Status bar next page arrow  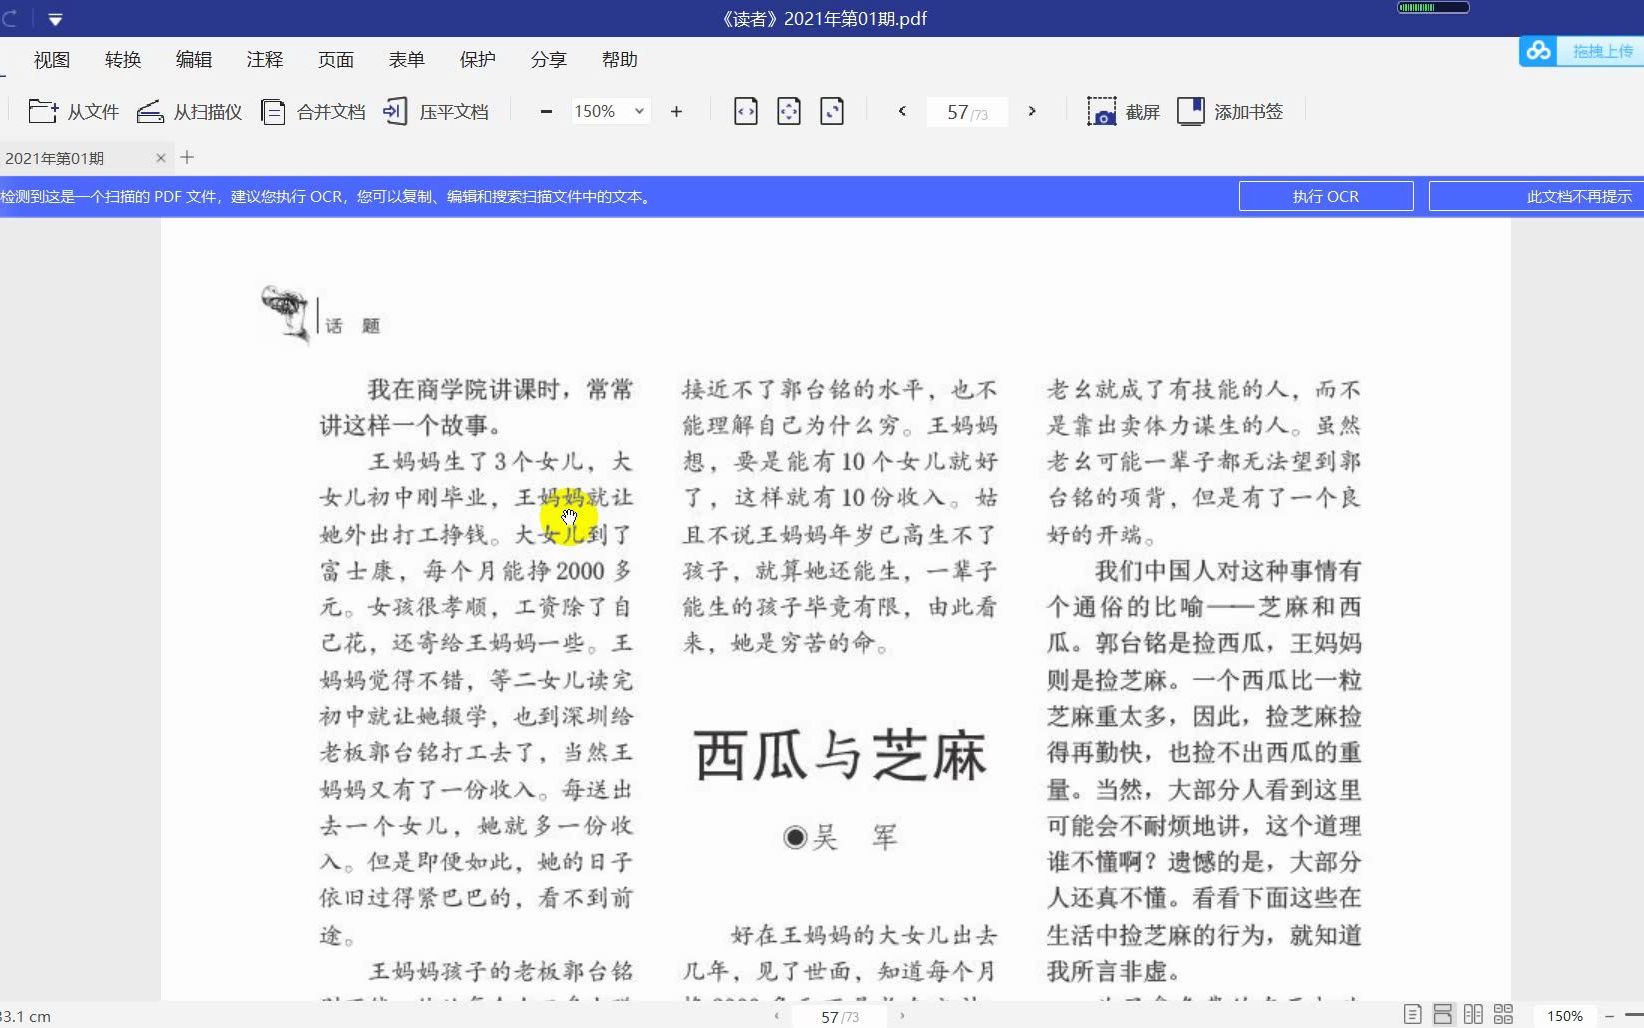[x=902, y=1016]
